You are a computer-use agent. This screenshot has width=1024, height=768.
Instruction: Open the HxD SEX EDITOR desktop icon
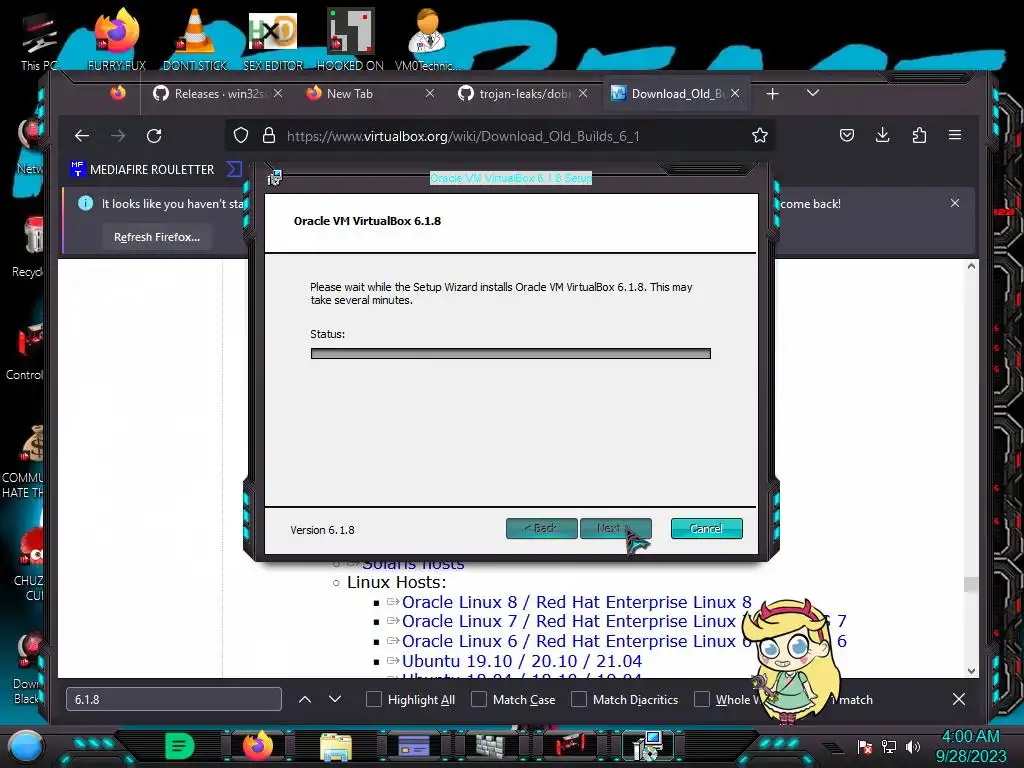[x=273, y=40]
